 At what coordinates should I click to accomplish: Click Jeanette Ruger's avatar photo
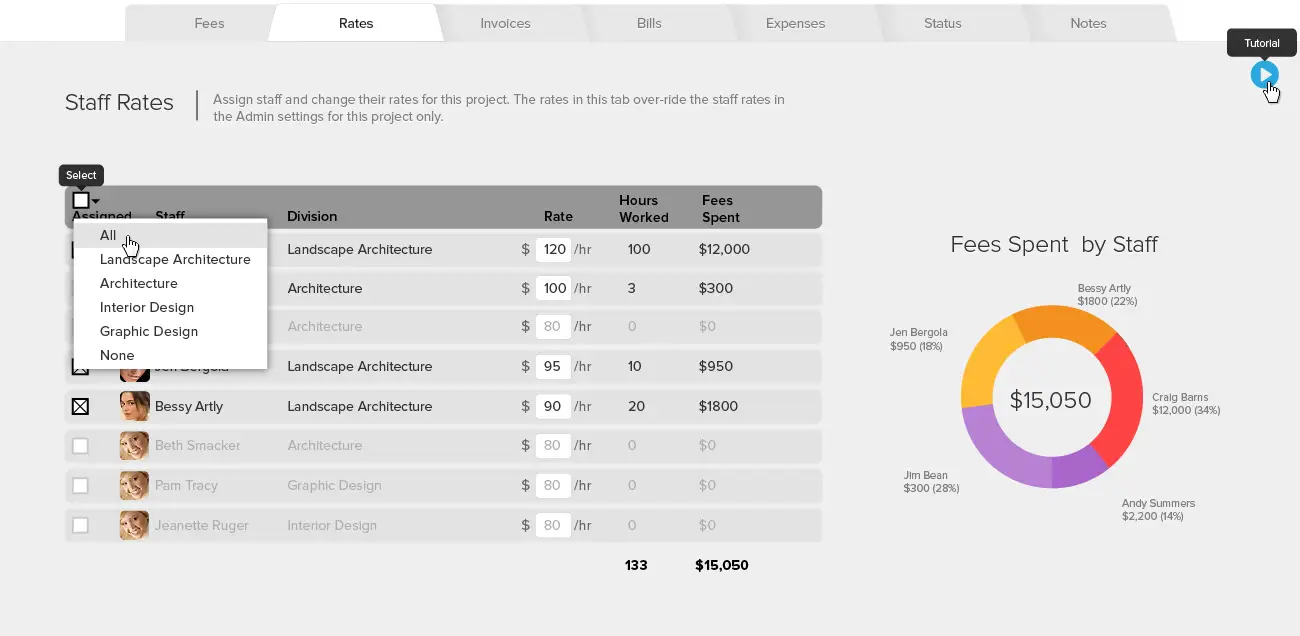tap(135, 526)
